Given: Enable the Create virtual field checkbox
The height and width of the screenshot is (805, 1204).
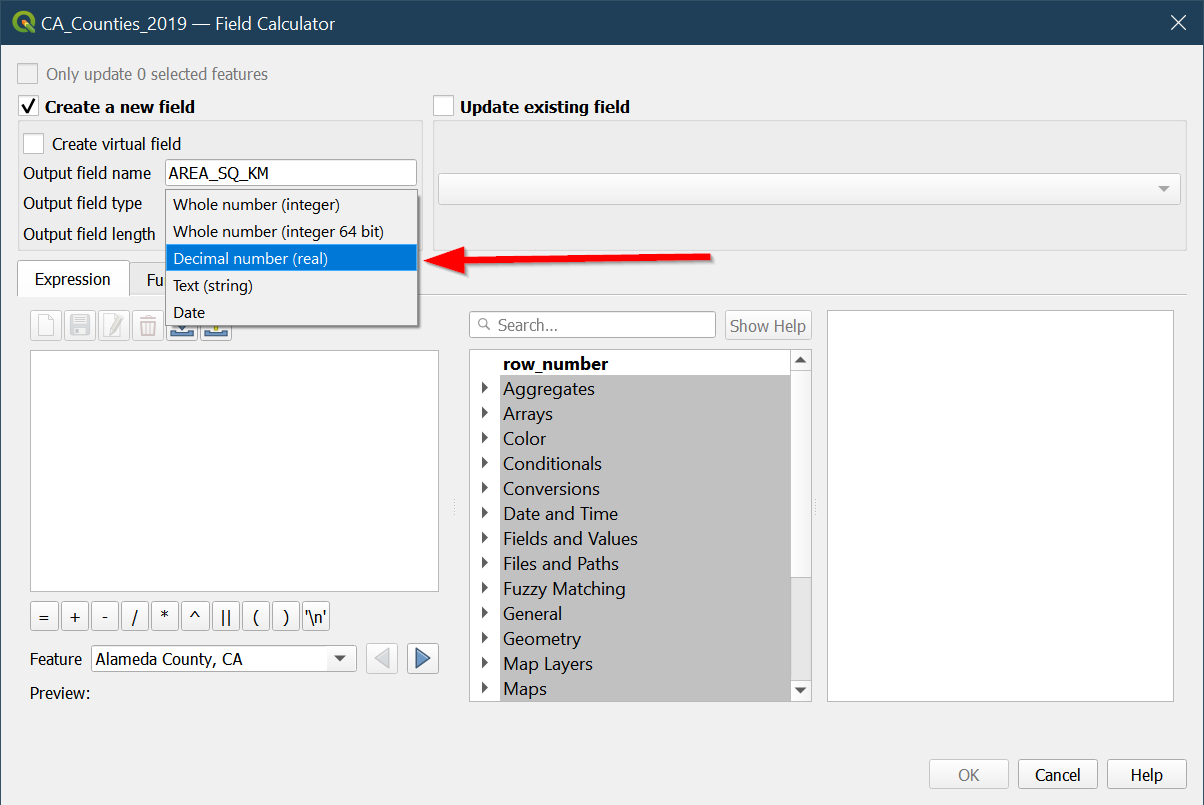Looking at the screenshot, I should pyautogui.click(x=34, y=144).
